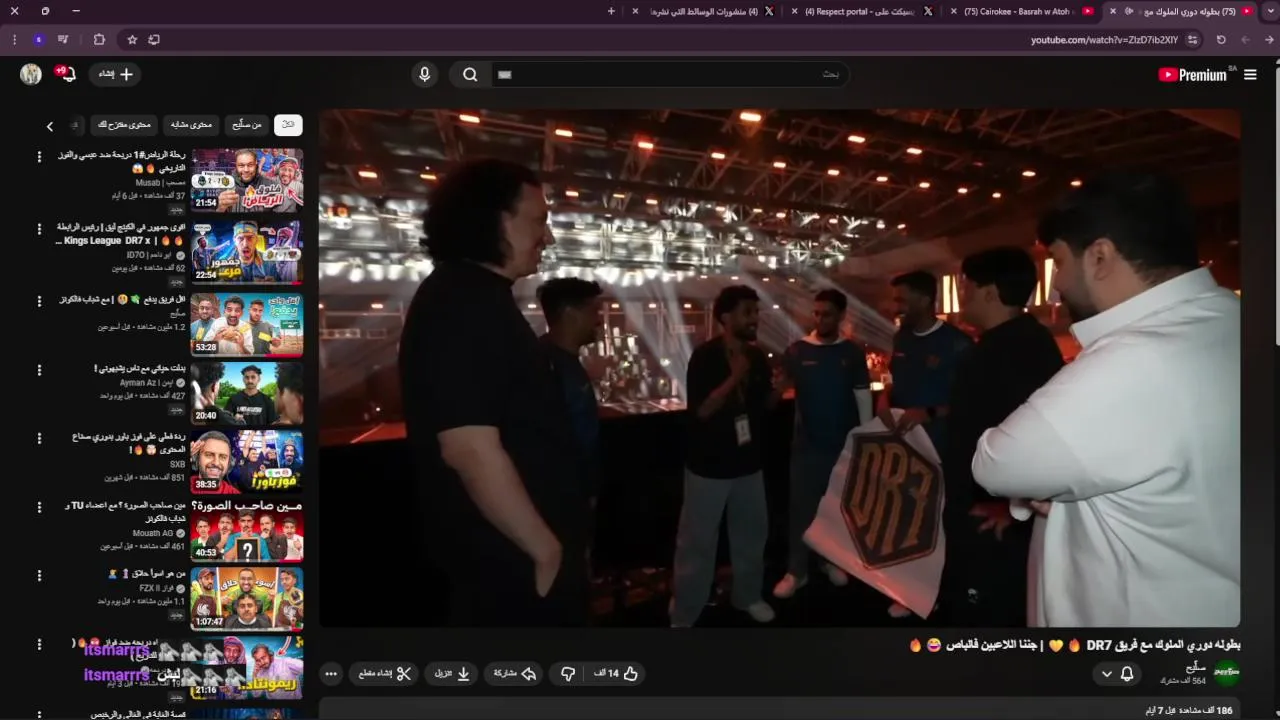Select the 'محتوى مشابه' filter chip
The width and height of the screenshot is (1280, 720).
click(191, 125)
